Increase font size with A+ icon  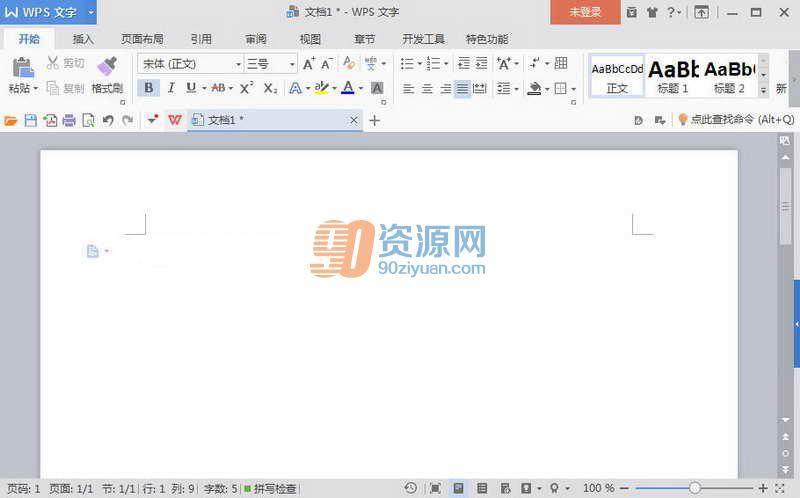(x=309, y=63)
